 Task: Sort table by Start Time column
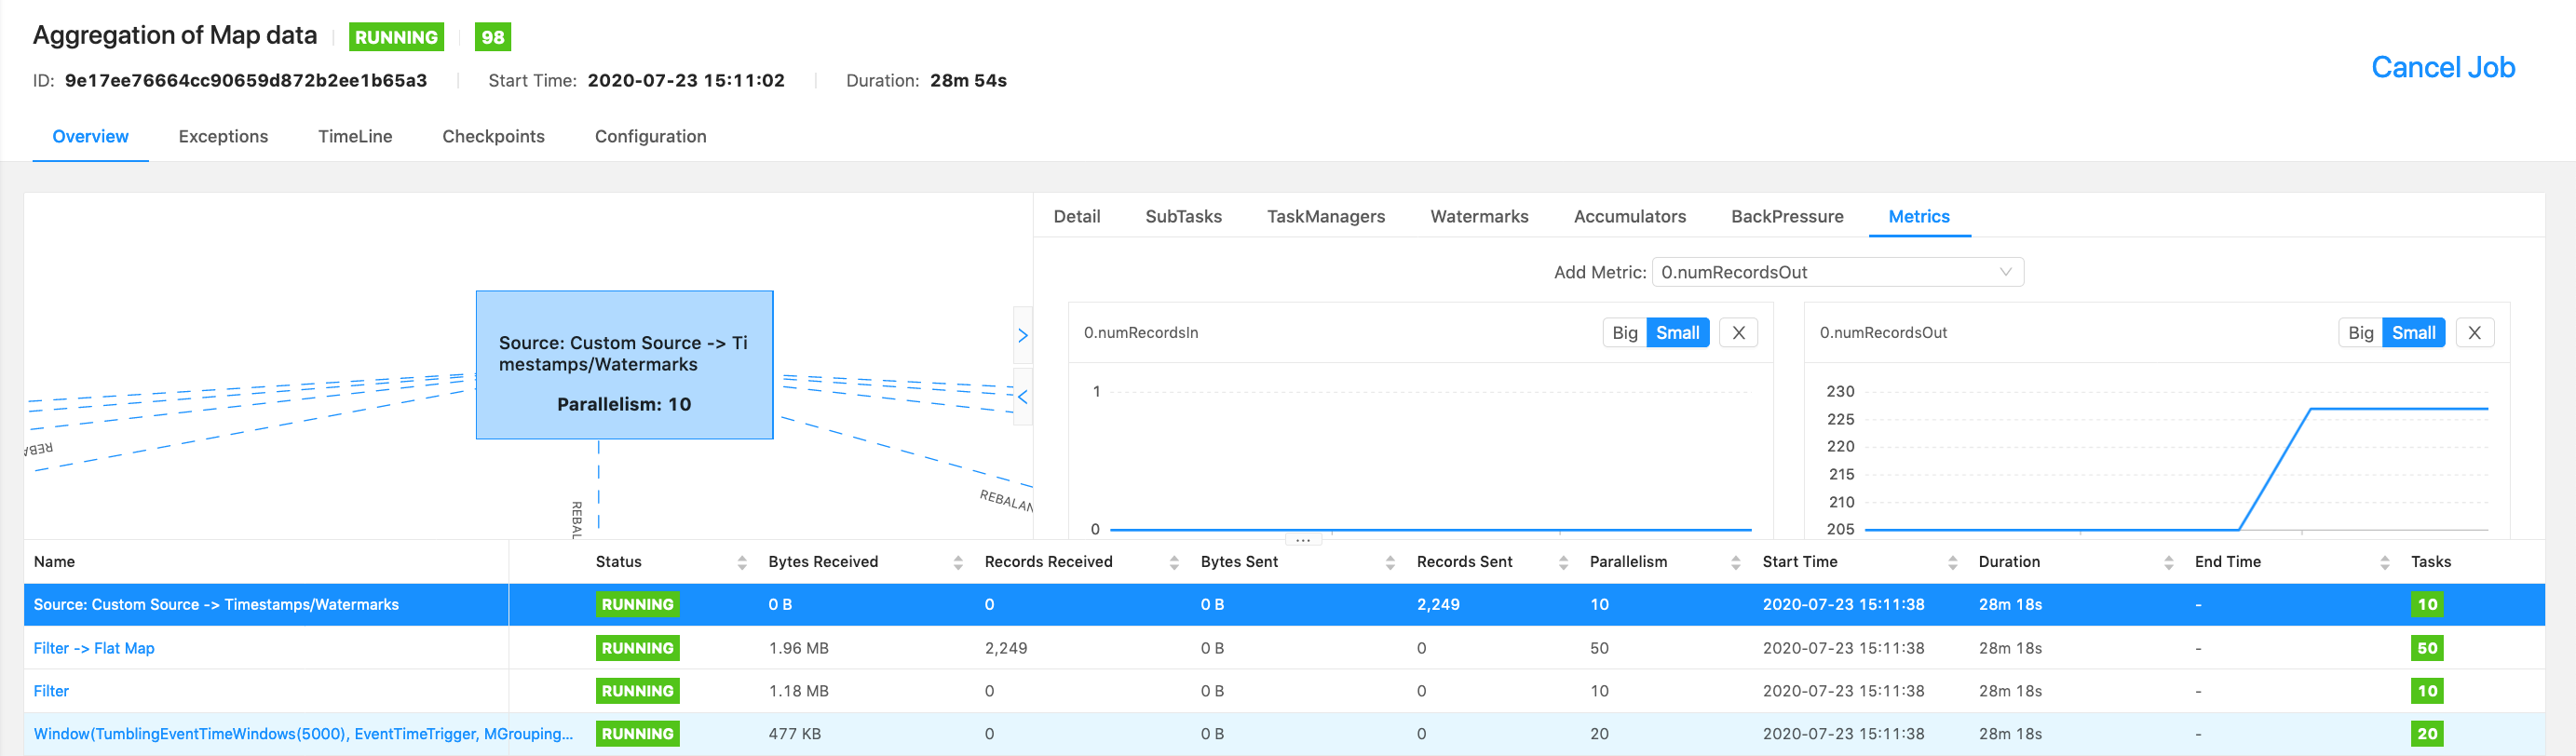tap(1952, 562)
